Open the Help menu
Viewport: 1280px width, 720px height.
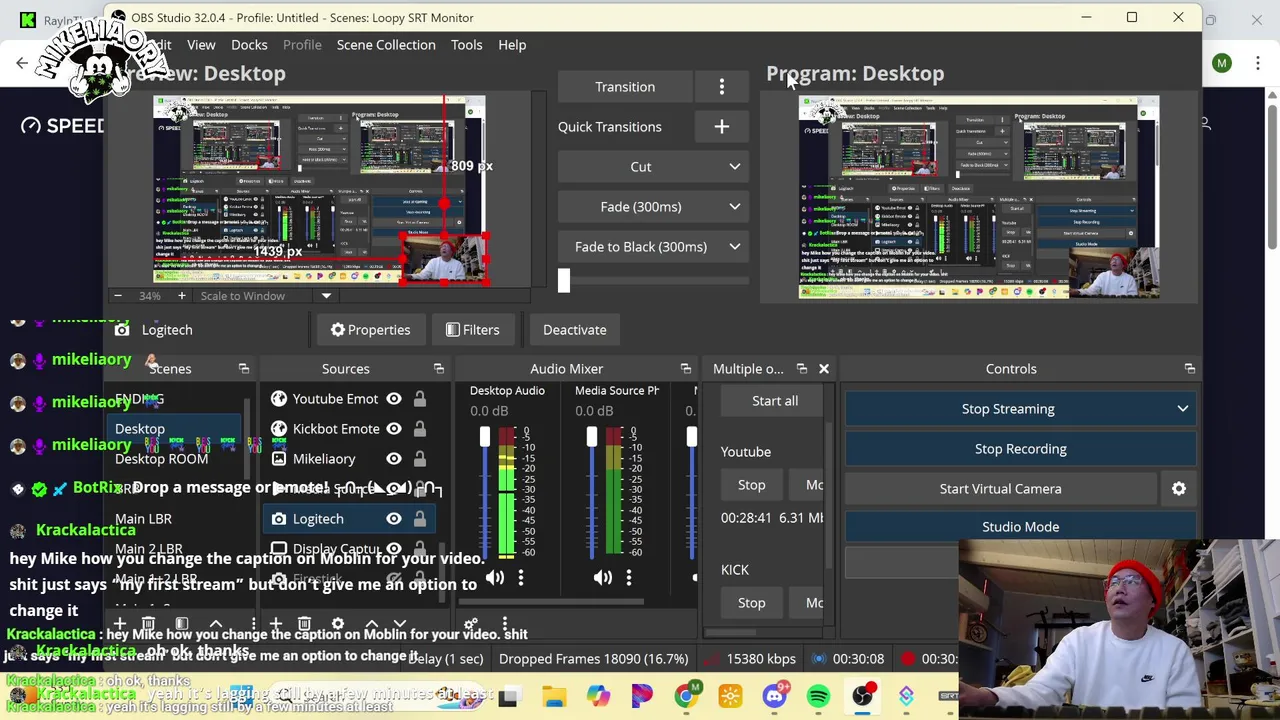(512, 45)
